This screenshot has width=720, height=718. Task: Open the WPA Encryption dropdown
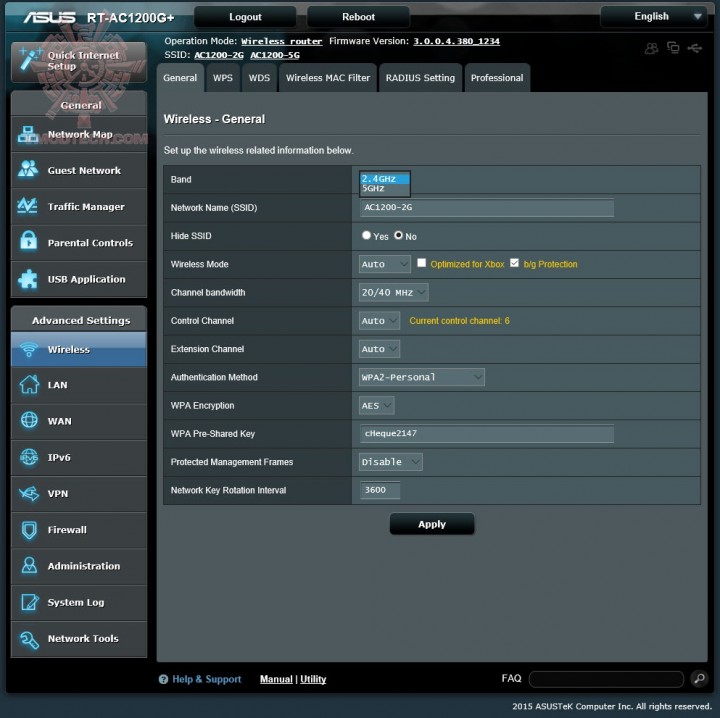pos(377,405)
